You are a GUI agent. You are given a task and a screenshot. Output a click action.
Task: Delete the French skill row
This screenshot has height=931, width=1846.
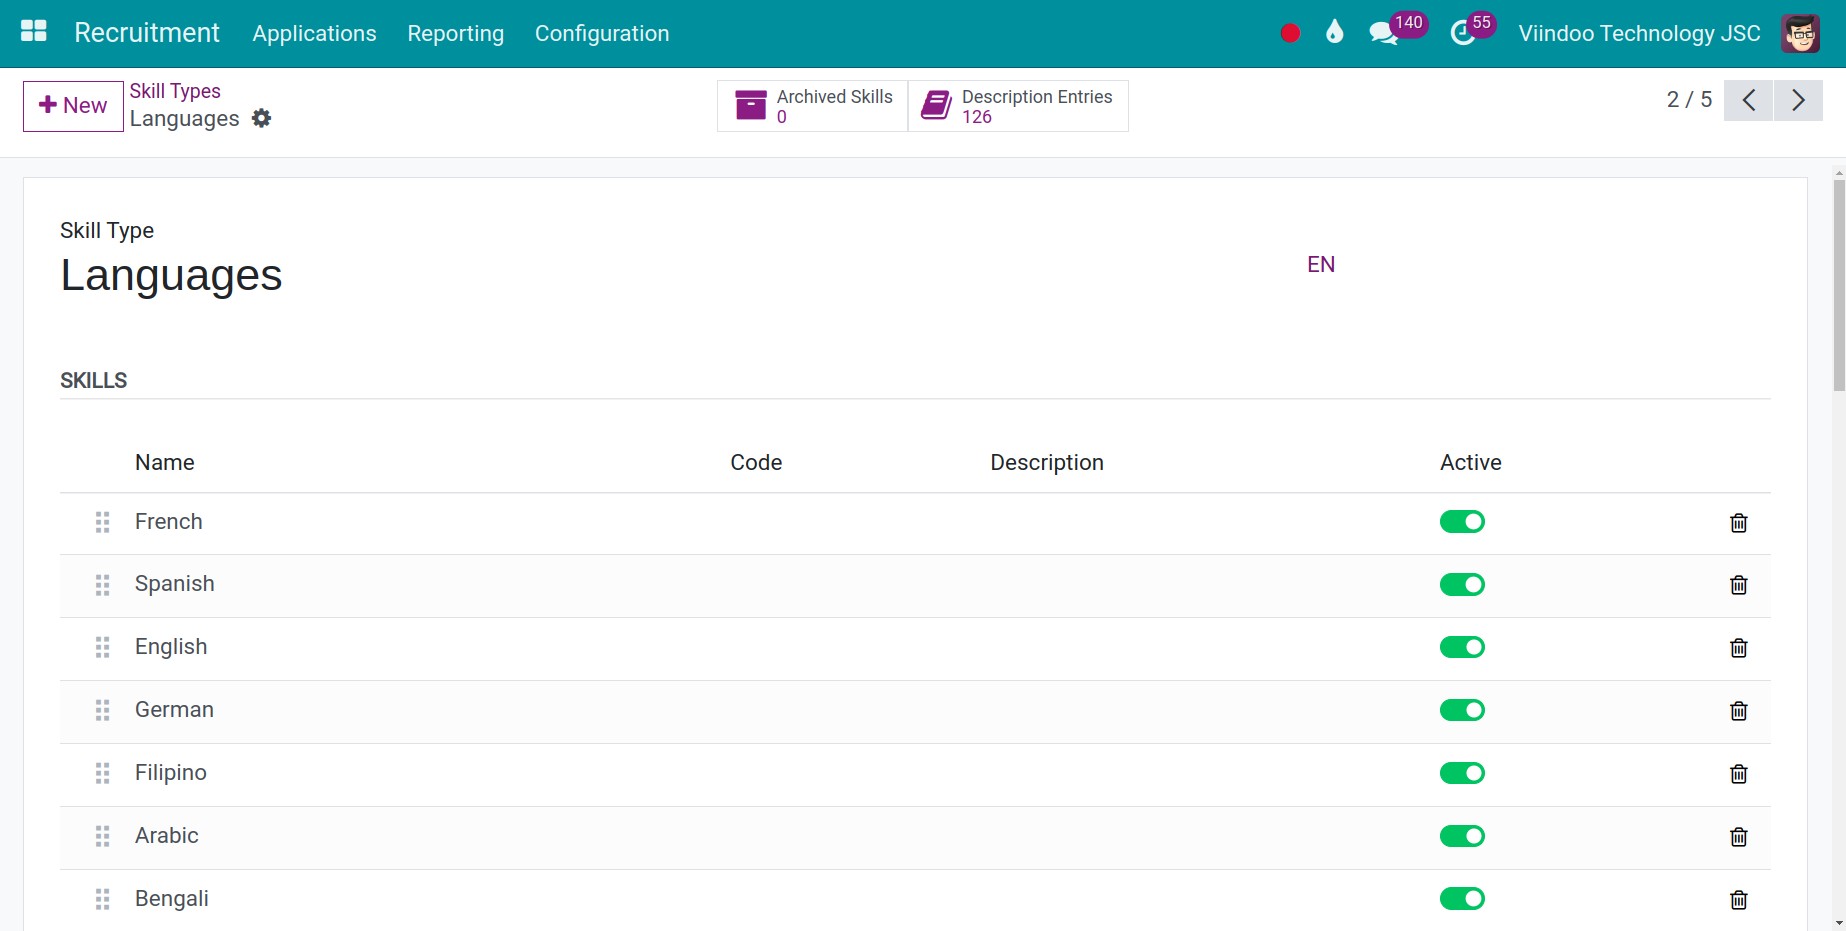coord(1738,523)
